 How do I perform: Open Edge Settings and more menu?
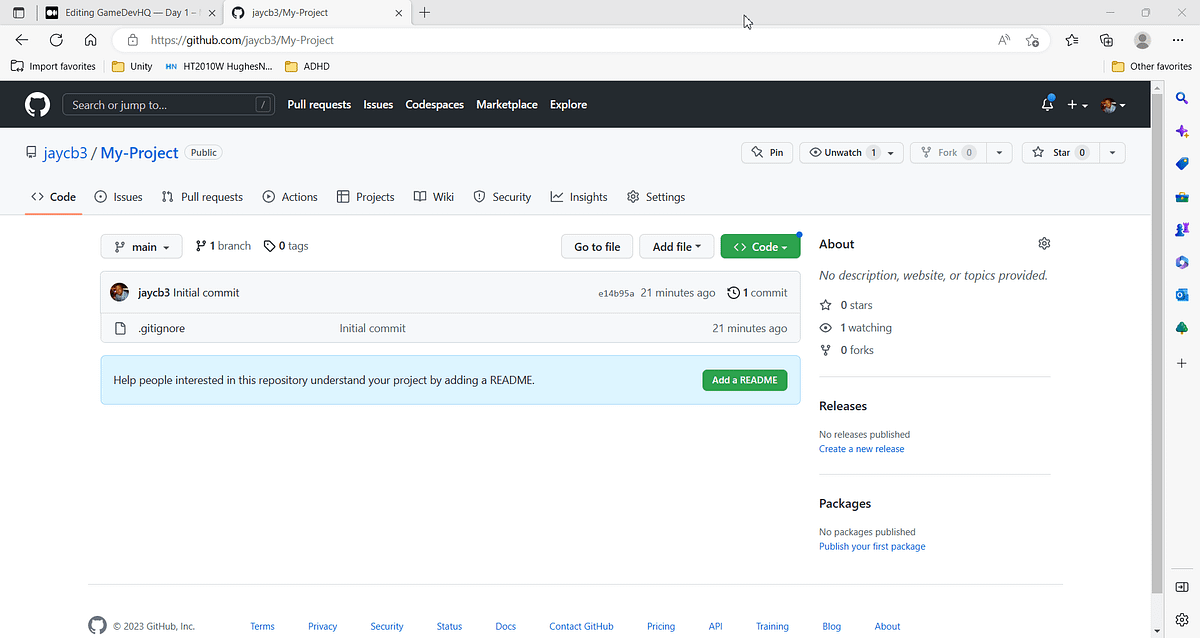[x=1176, y=40]
